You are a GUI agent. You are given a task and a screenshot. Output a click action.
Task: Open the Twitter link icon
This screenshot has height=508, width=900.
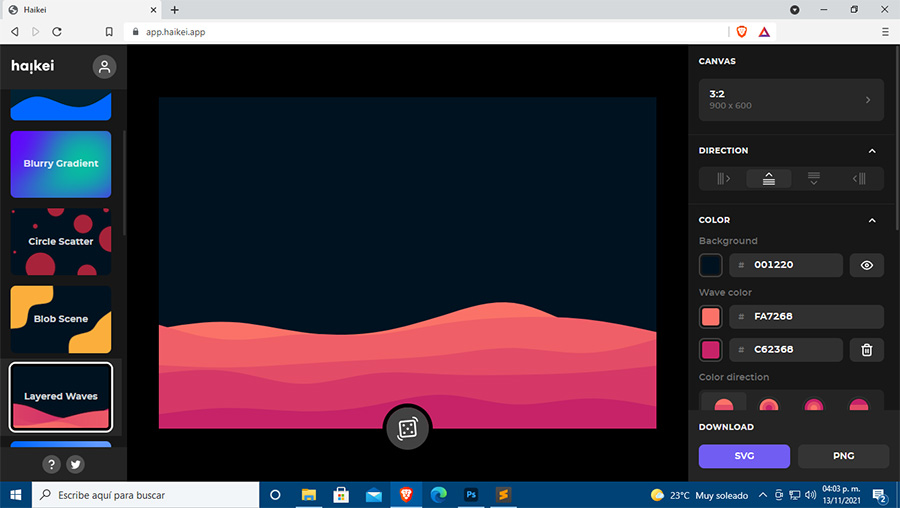(75, 464)
